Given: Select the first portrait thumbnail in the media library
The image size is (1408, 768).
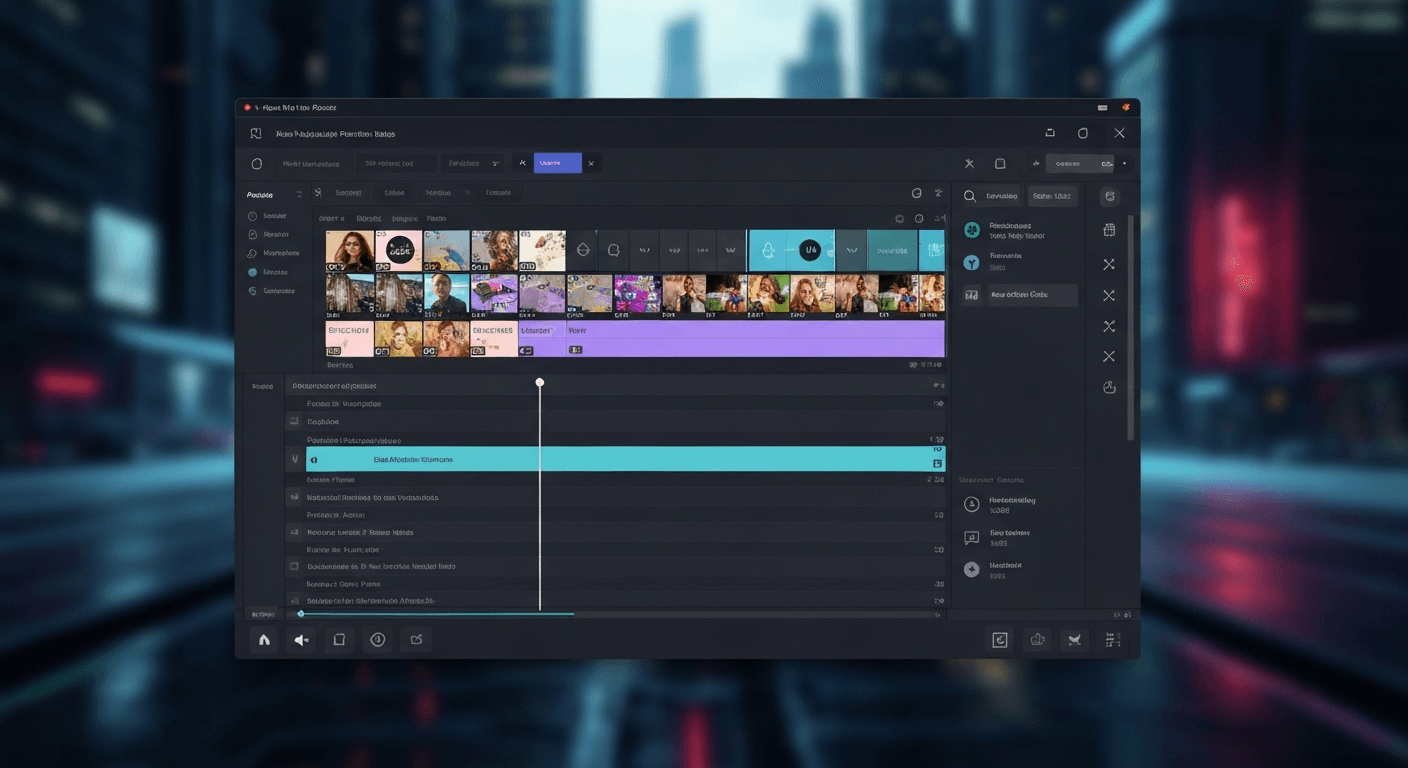Looking at the screenshot, I should pyautogui.click(x=351, y=250).
